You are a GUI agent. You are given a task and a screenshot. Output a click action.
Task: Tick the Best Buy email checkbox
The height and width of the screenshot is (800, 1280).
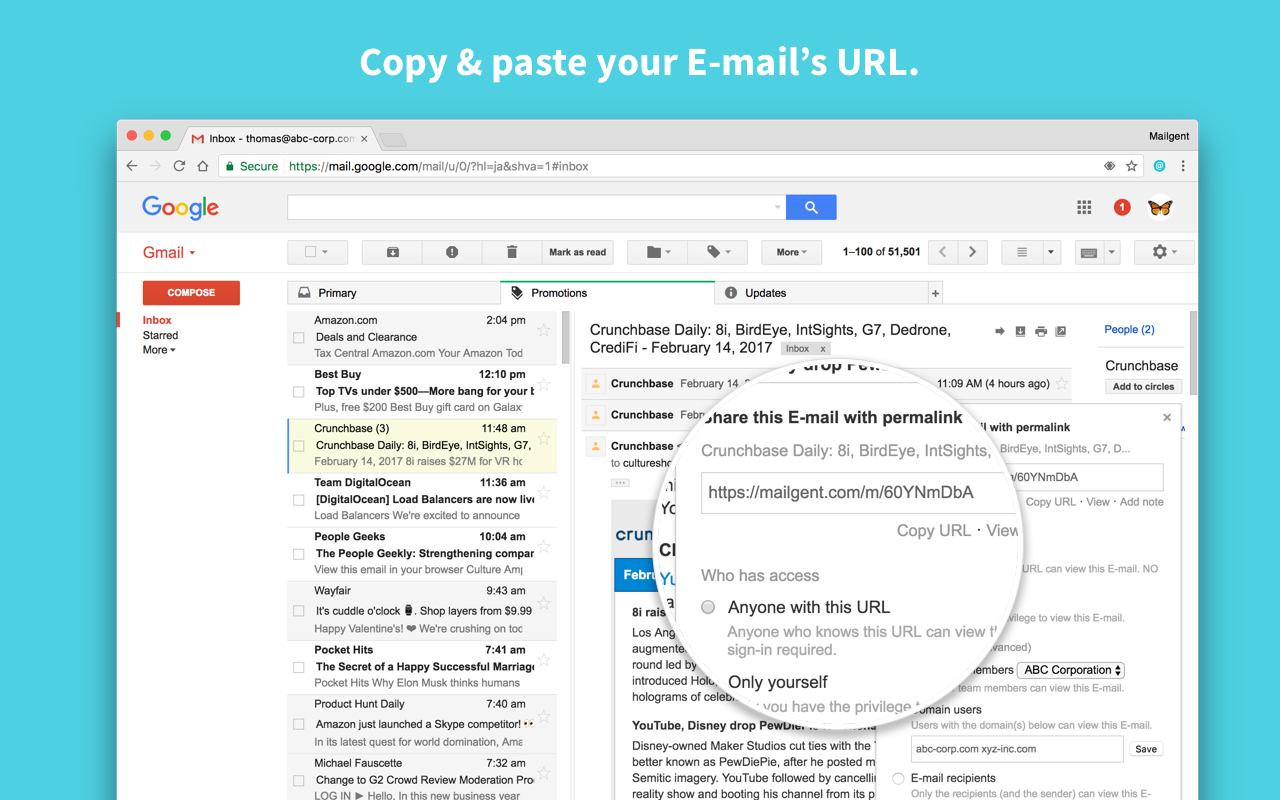298,392
